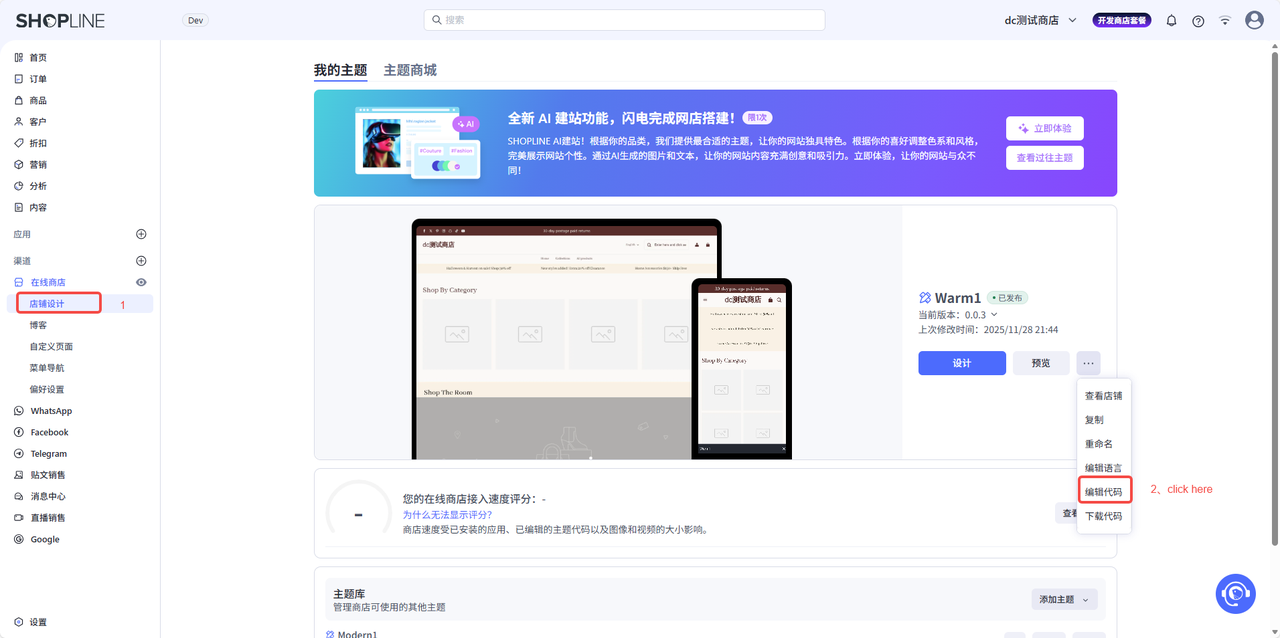Click the plus icon next to 应用
1280x638 pixels.
(x=141, y=234)
